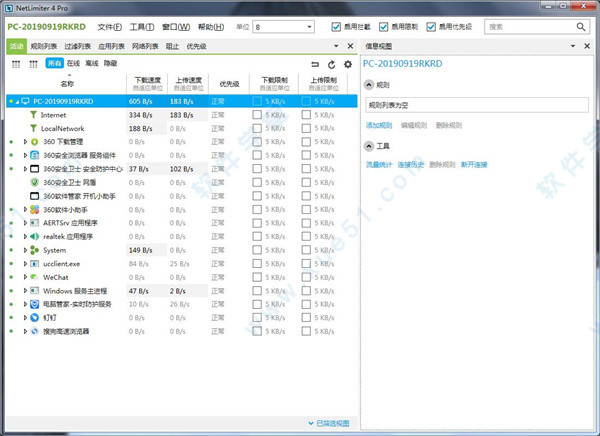Open the 单位 unit dropdown showing B

pos(284,27)
